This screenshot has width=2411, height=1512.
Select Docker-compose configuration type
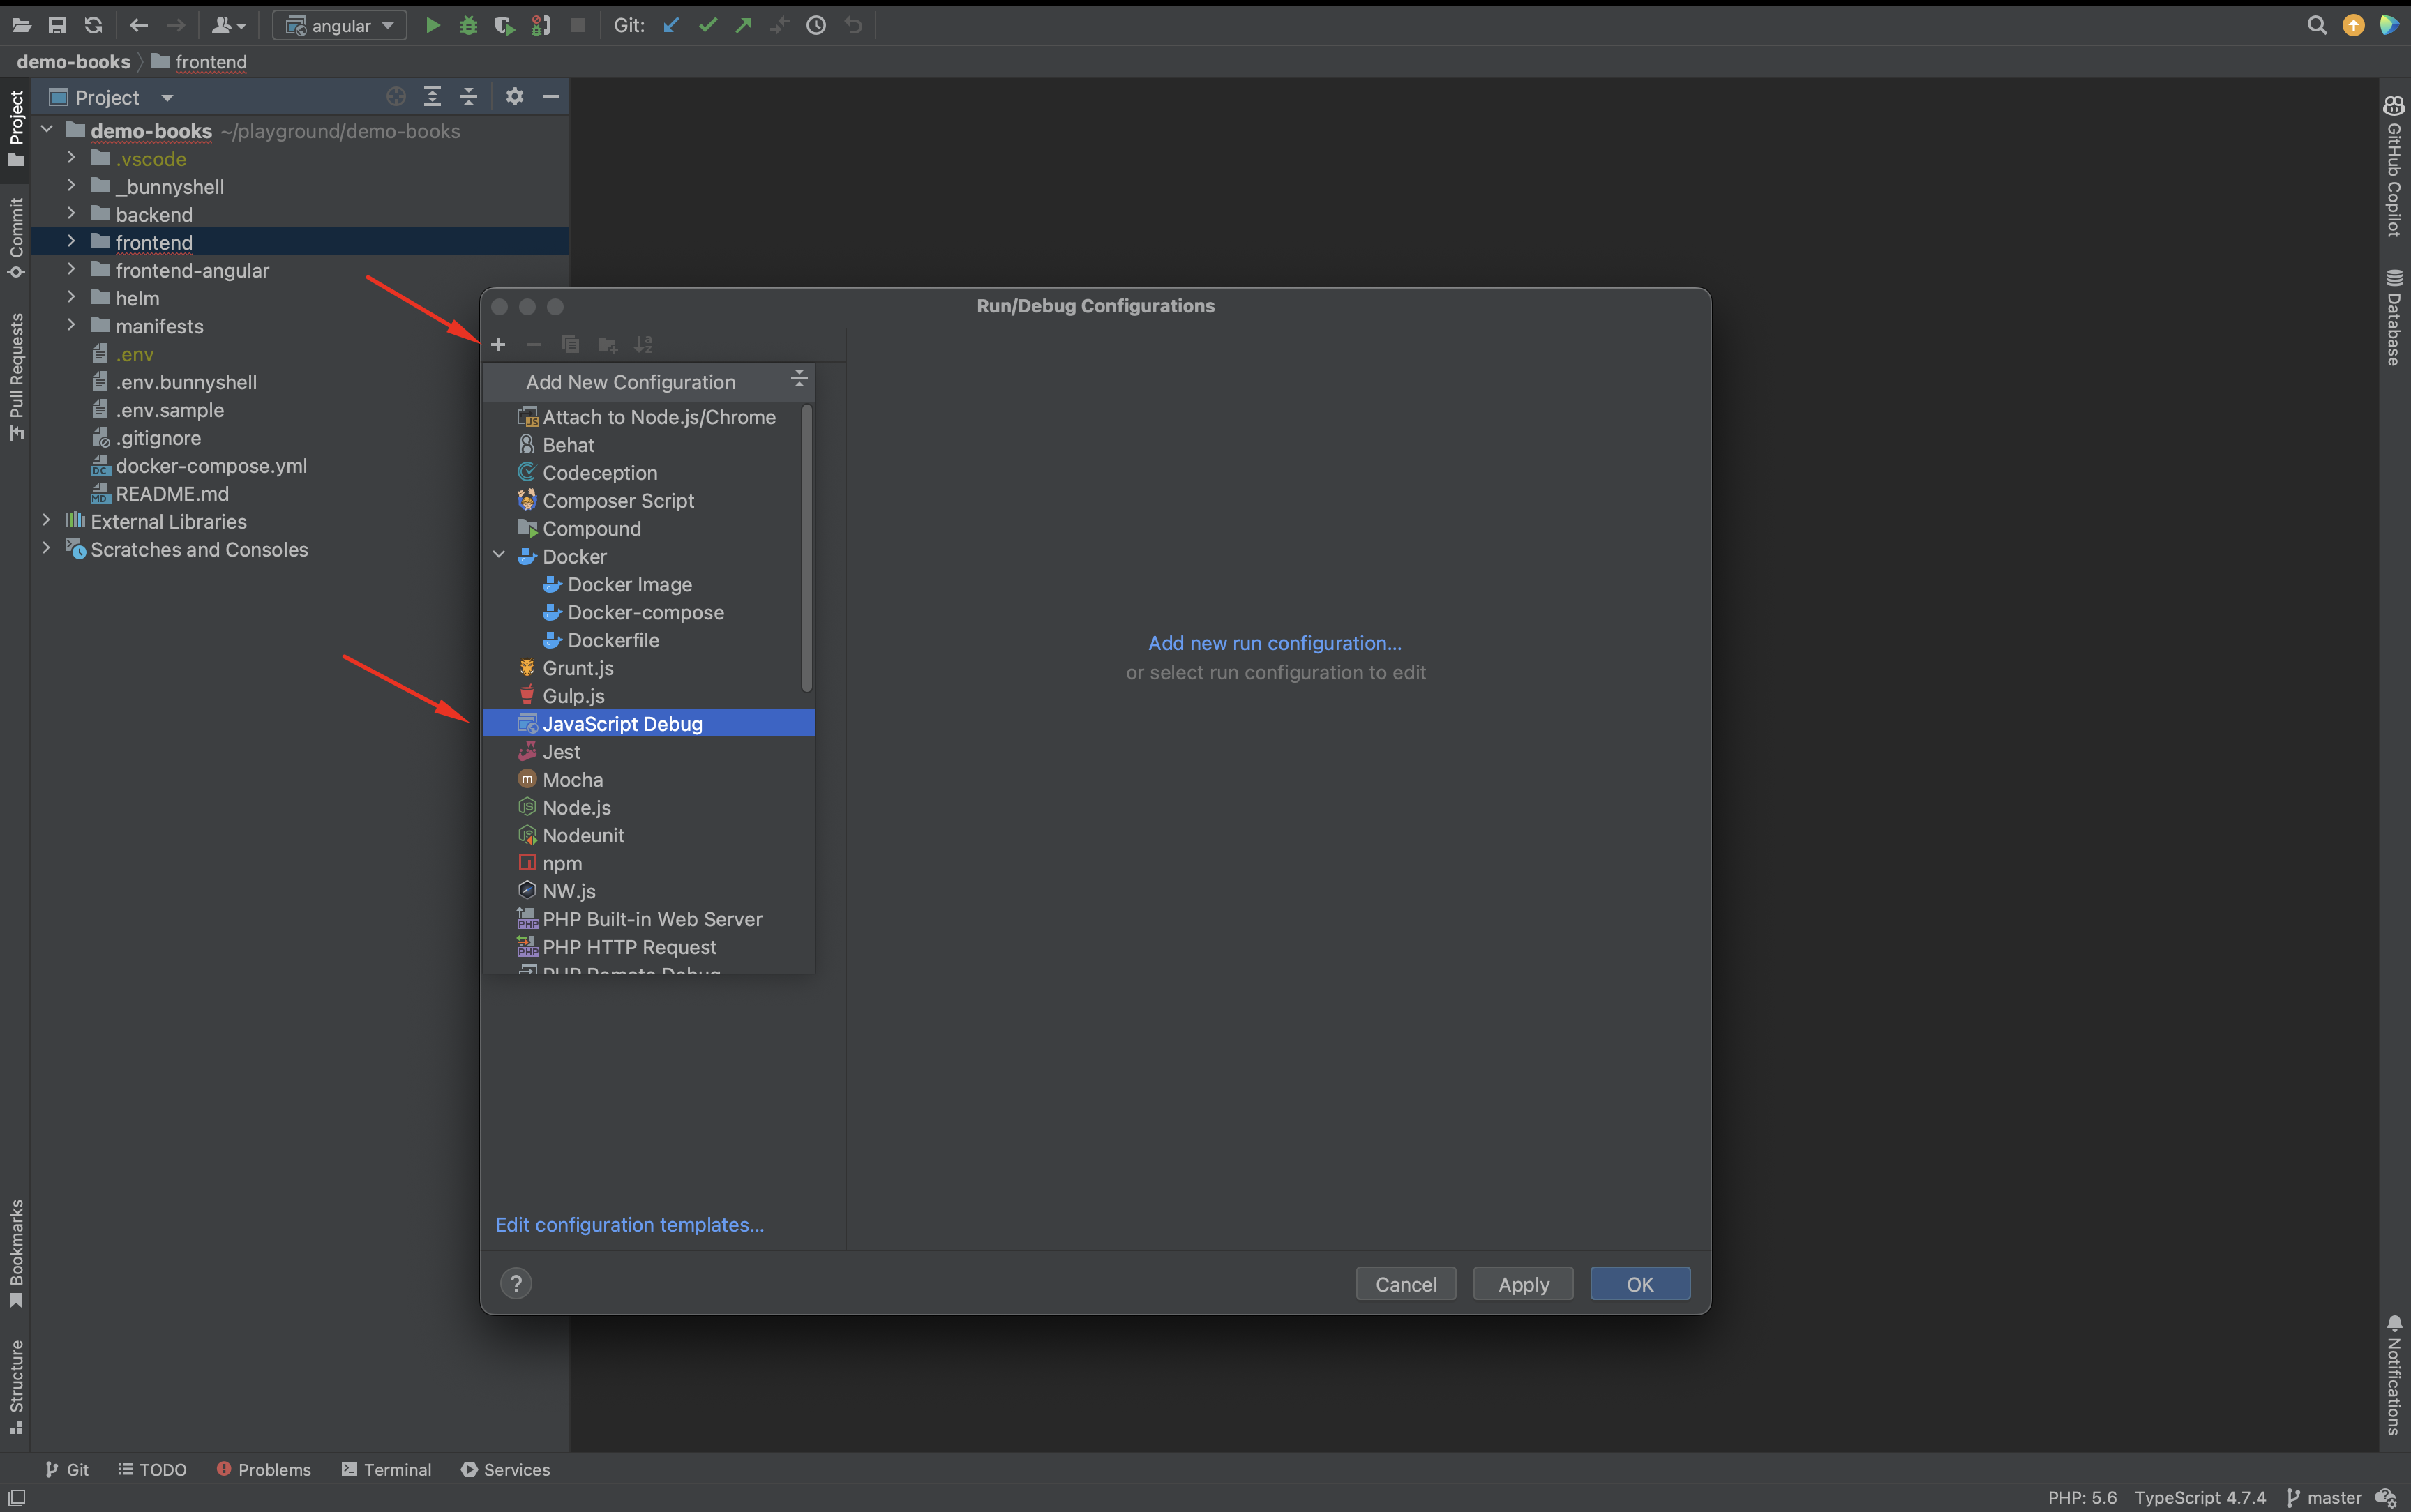[x=645, y=612]
